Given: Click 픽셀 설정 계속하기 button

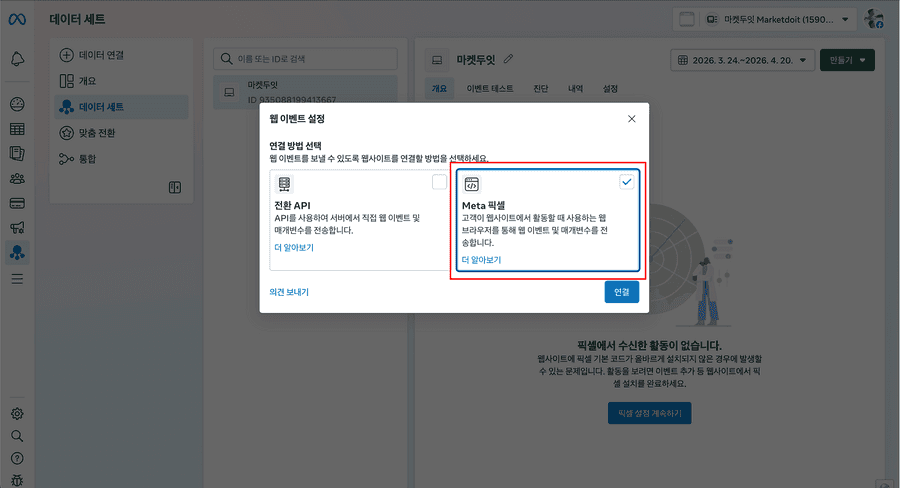Looking at the screenshot, I should point(649,413).
